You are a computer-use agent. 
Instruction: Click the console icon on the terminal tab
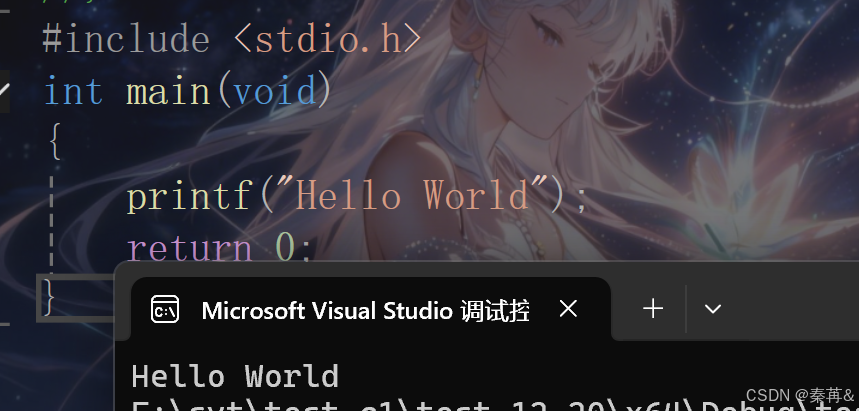(x=165, y=310)
